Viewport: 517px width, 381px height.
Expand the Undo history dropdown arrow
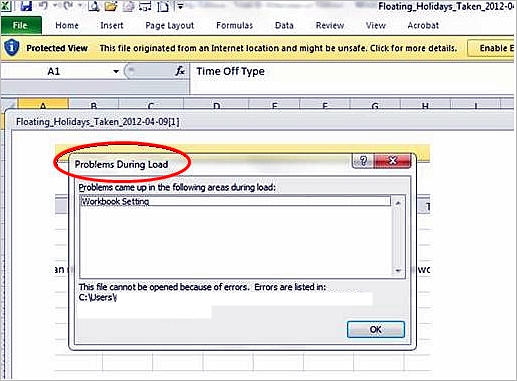point(55,6)
